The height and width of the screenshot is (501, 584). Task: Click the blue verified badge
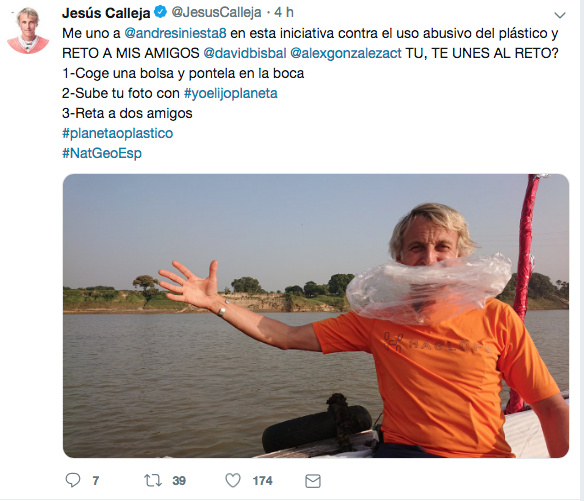pyautogui.click(x=161, y=12)
